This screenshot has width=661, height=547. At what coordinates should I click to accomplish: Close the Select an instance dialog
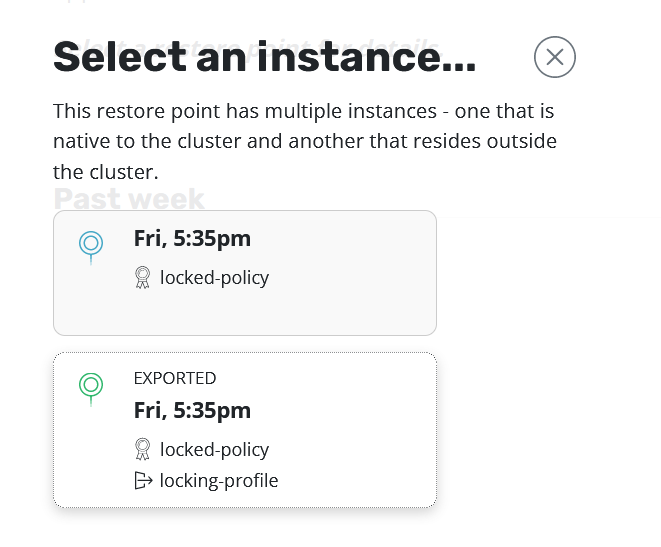pos(555,57)
